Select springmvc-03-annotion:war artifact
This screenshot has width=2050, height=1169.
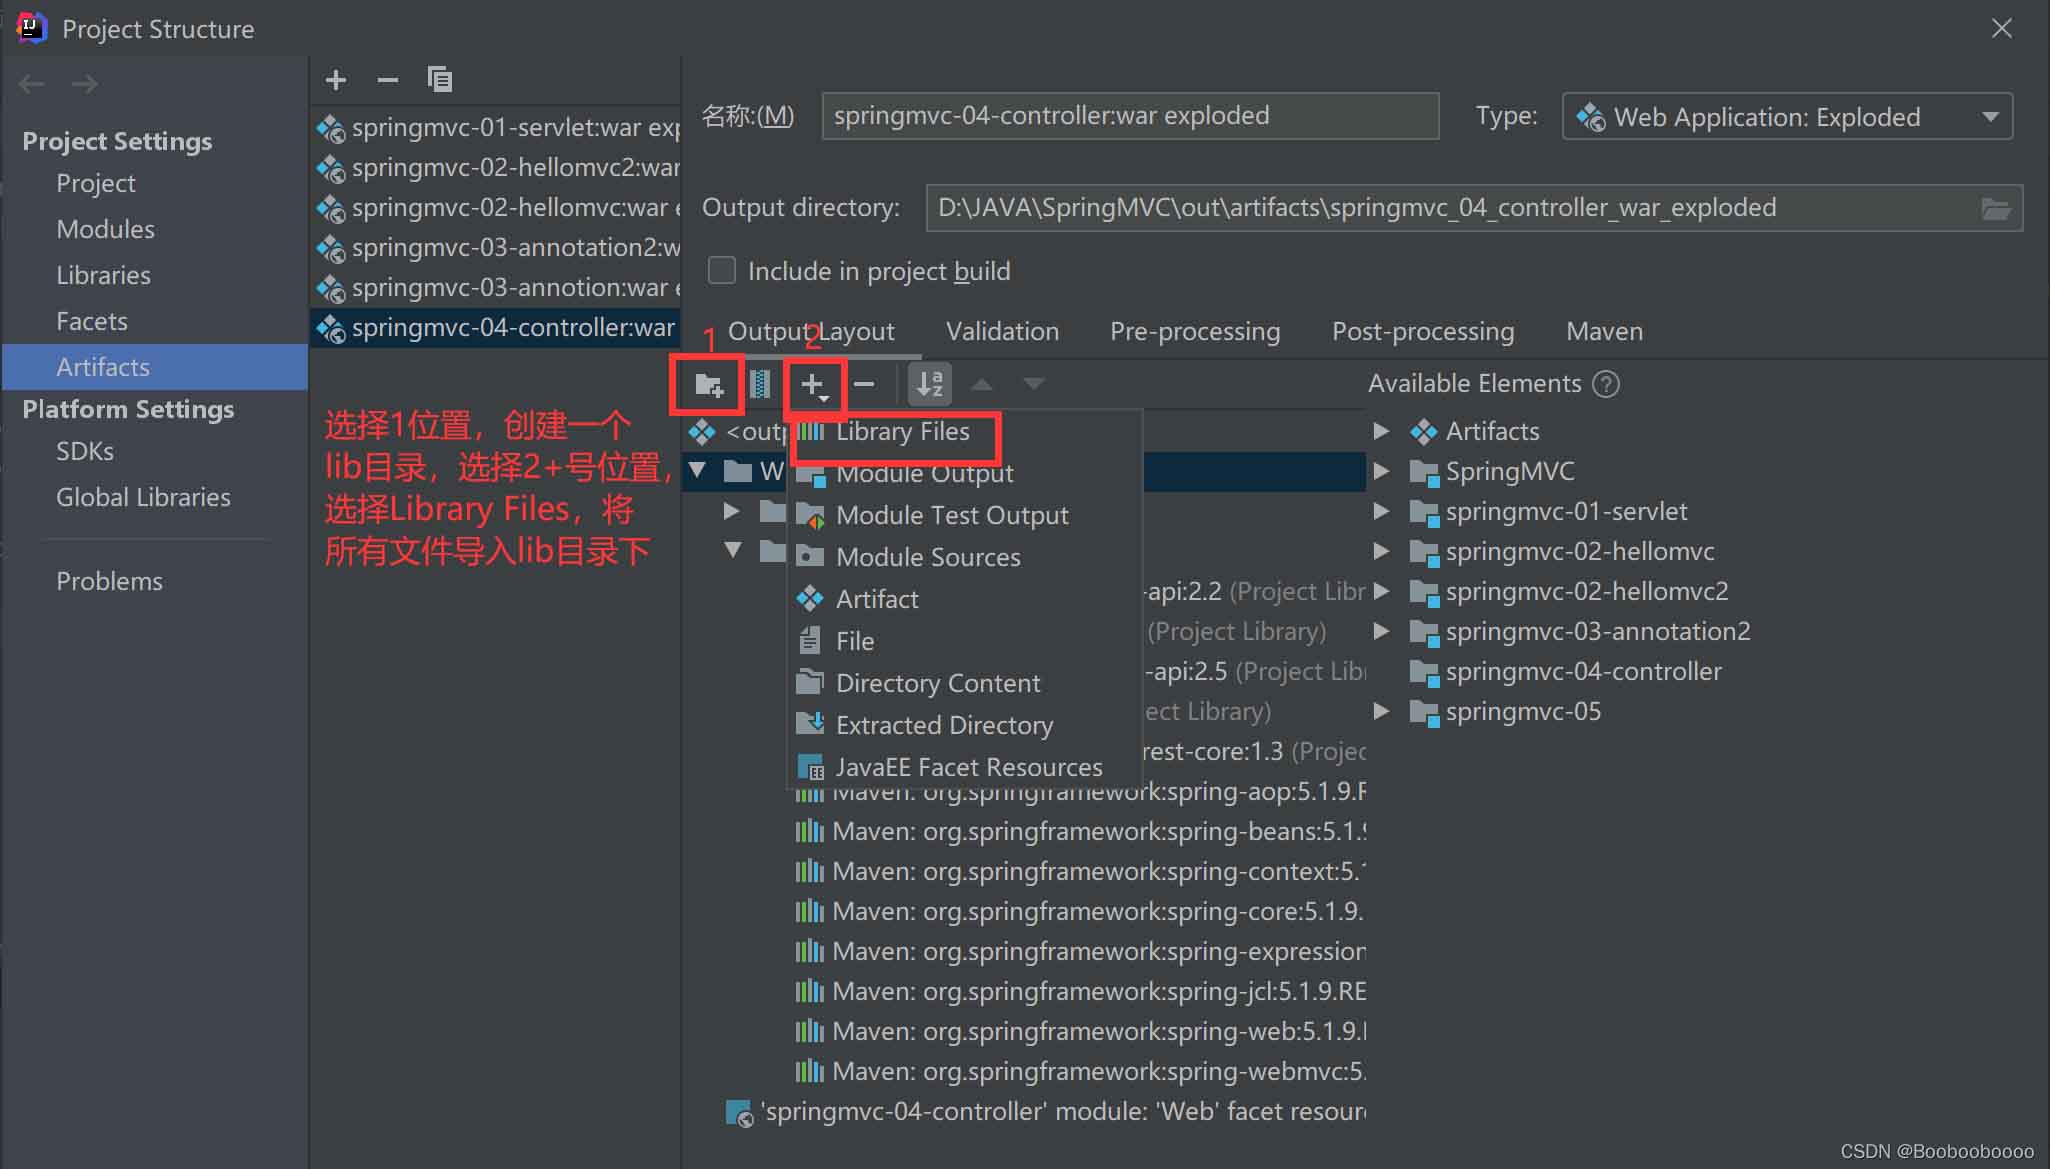click(496, 288)
